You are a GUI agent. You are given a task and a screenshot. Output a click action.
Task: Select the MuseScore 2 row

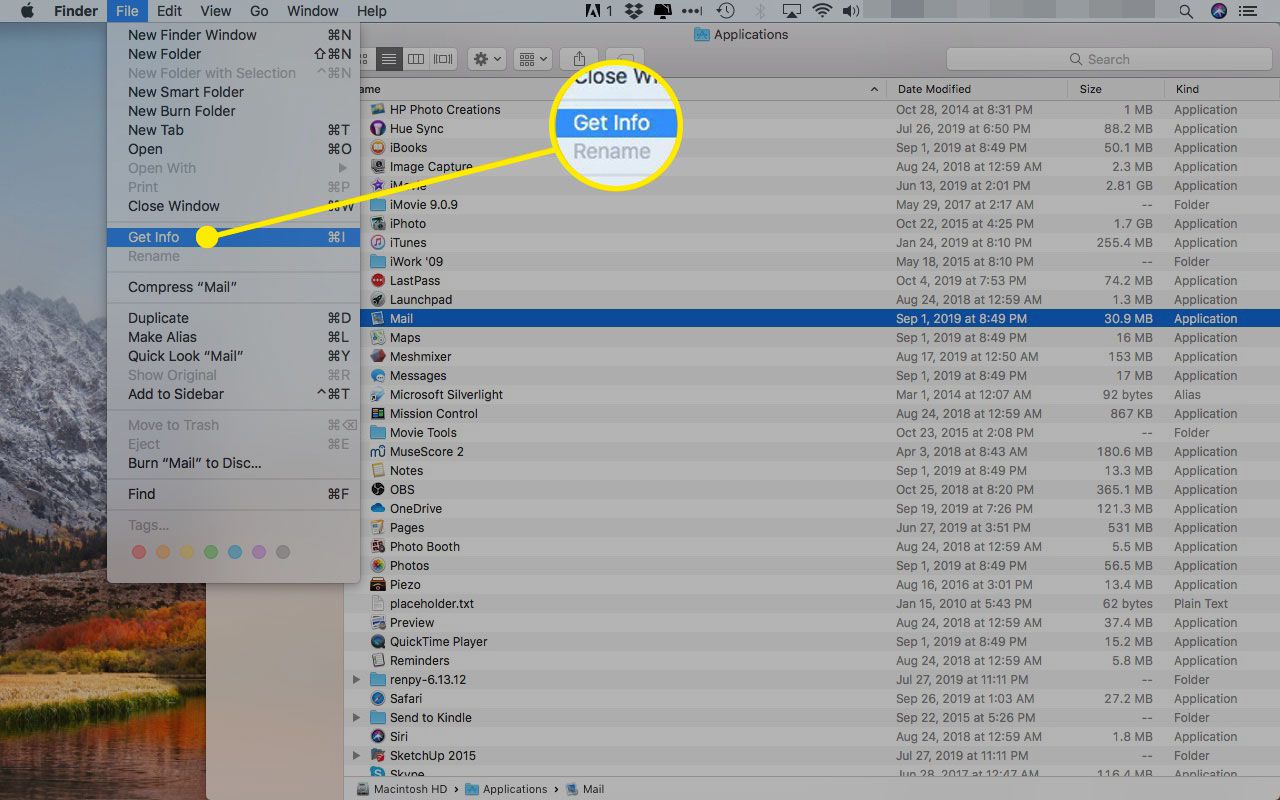pyautogui.click(x=812, y=452)
